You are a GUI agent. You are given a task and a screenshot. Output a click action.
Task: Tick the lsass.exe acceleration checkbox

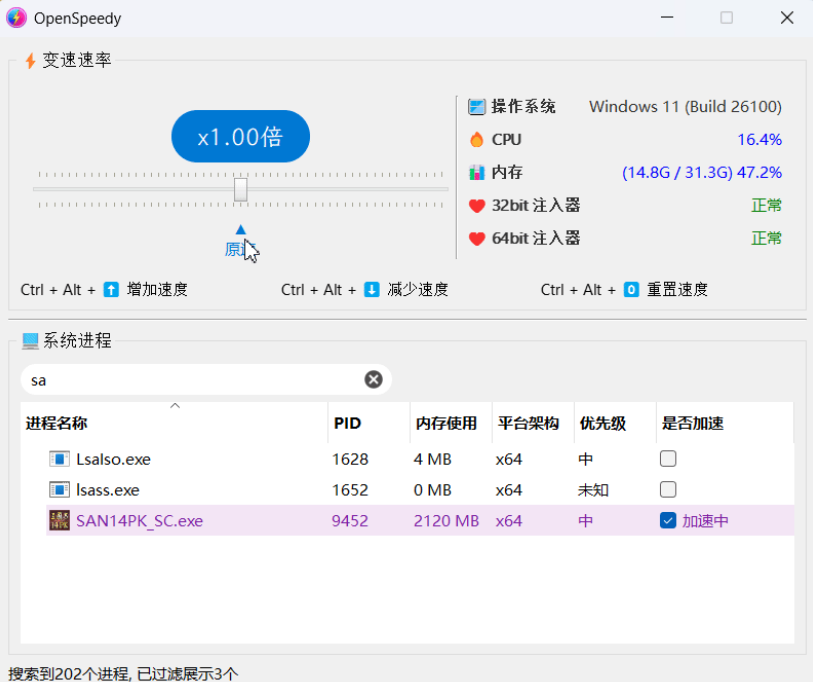pyautogui.click(x=668, y=490)
